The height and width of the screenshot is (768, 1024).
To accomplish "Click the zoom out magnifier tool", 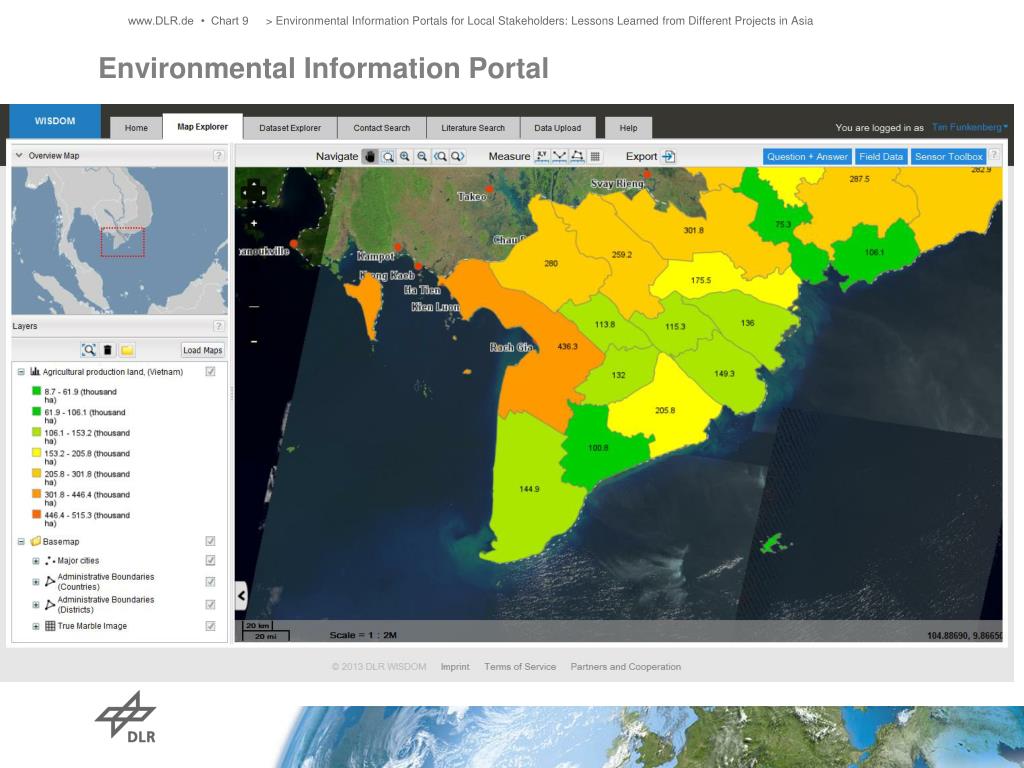I will tap(422, 157).
